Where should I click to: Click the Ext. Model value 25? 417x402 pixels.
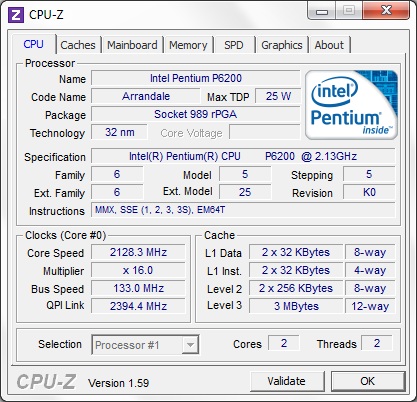point(245,192)
